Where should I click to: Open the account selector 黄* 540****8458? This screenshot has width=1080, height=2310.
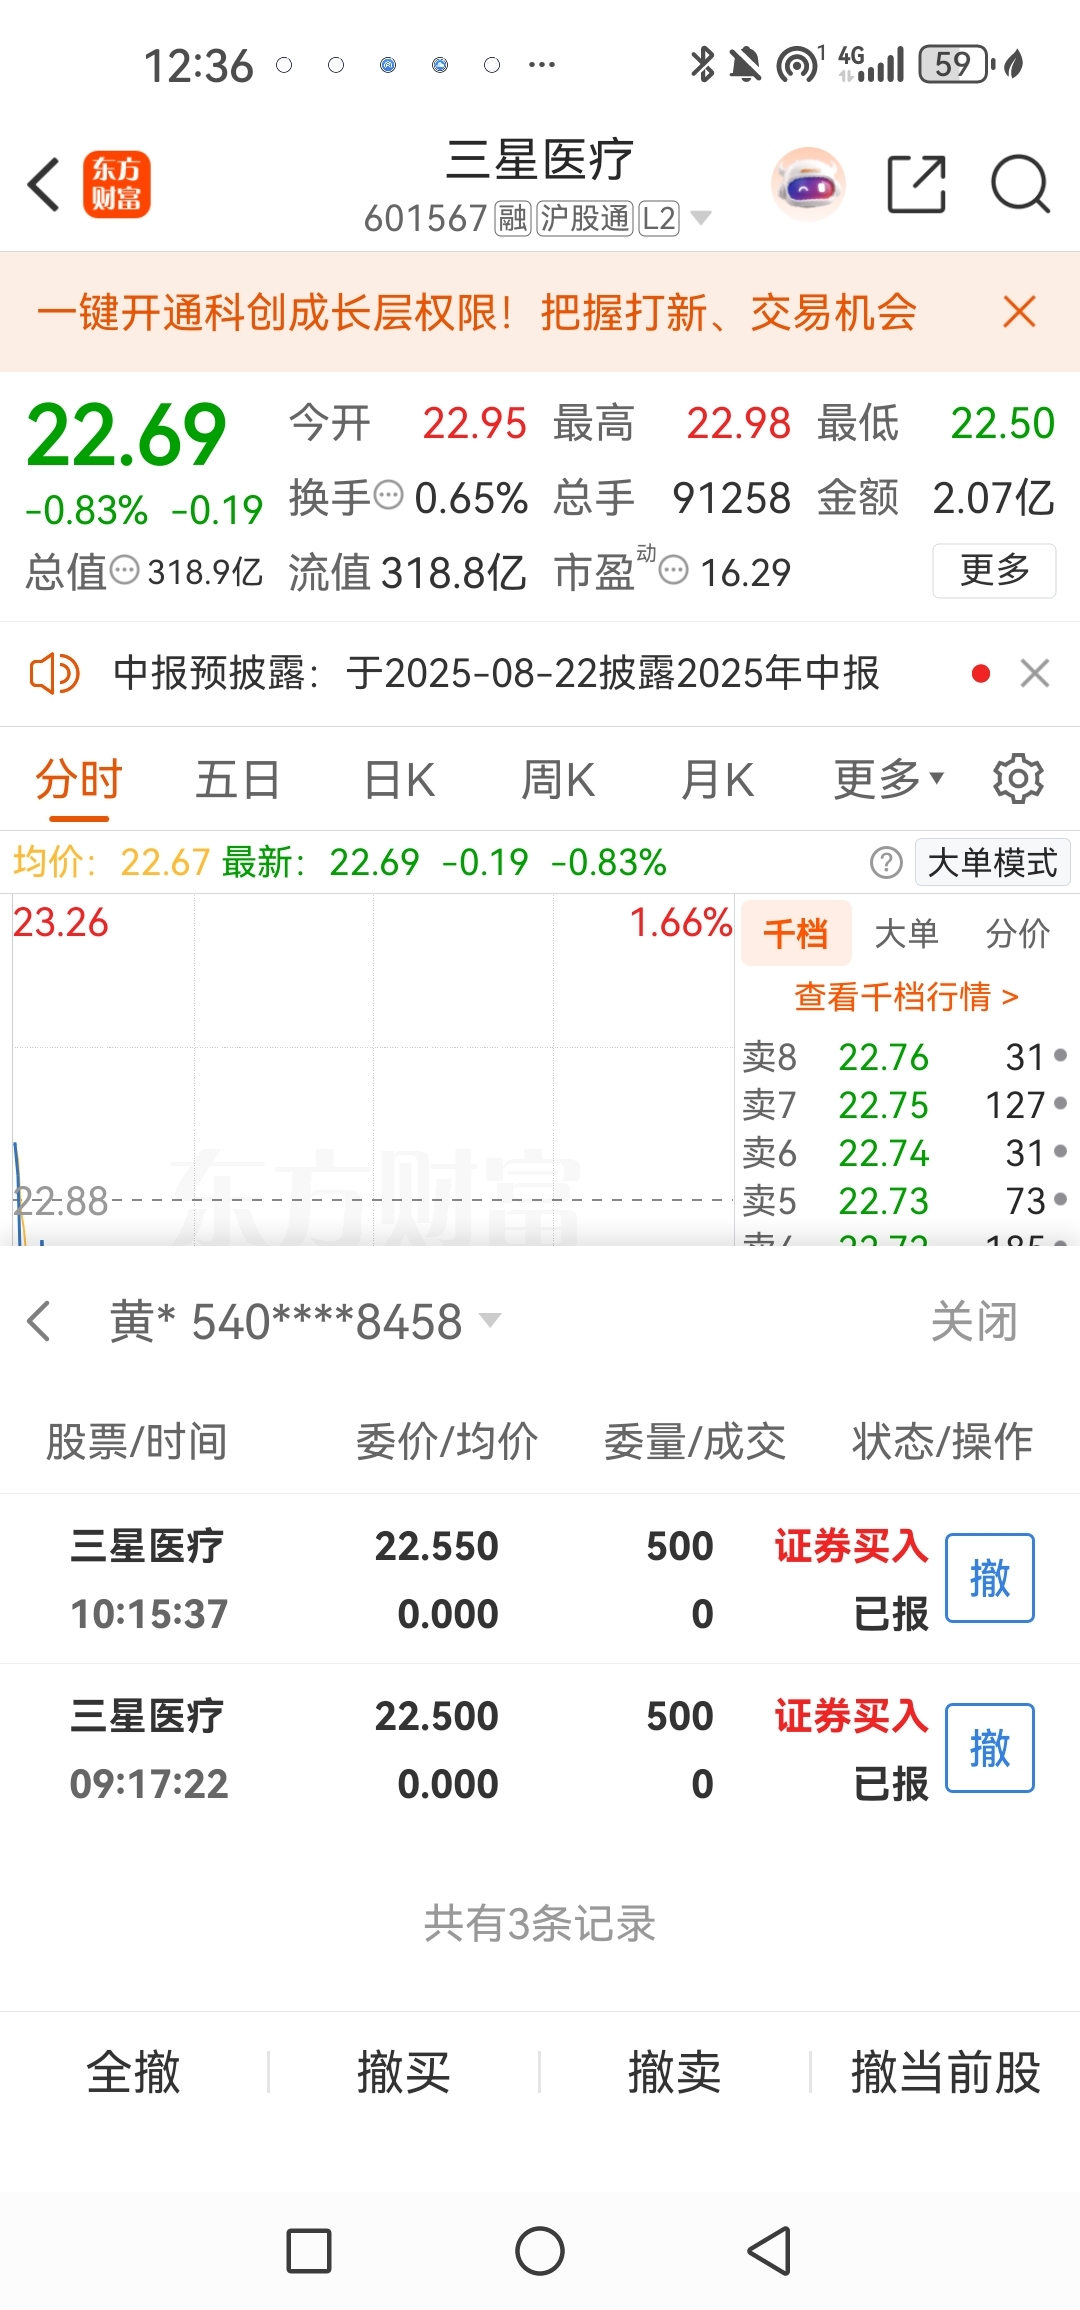(305, 1322)
